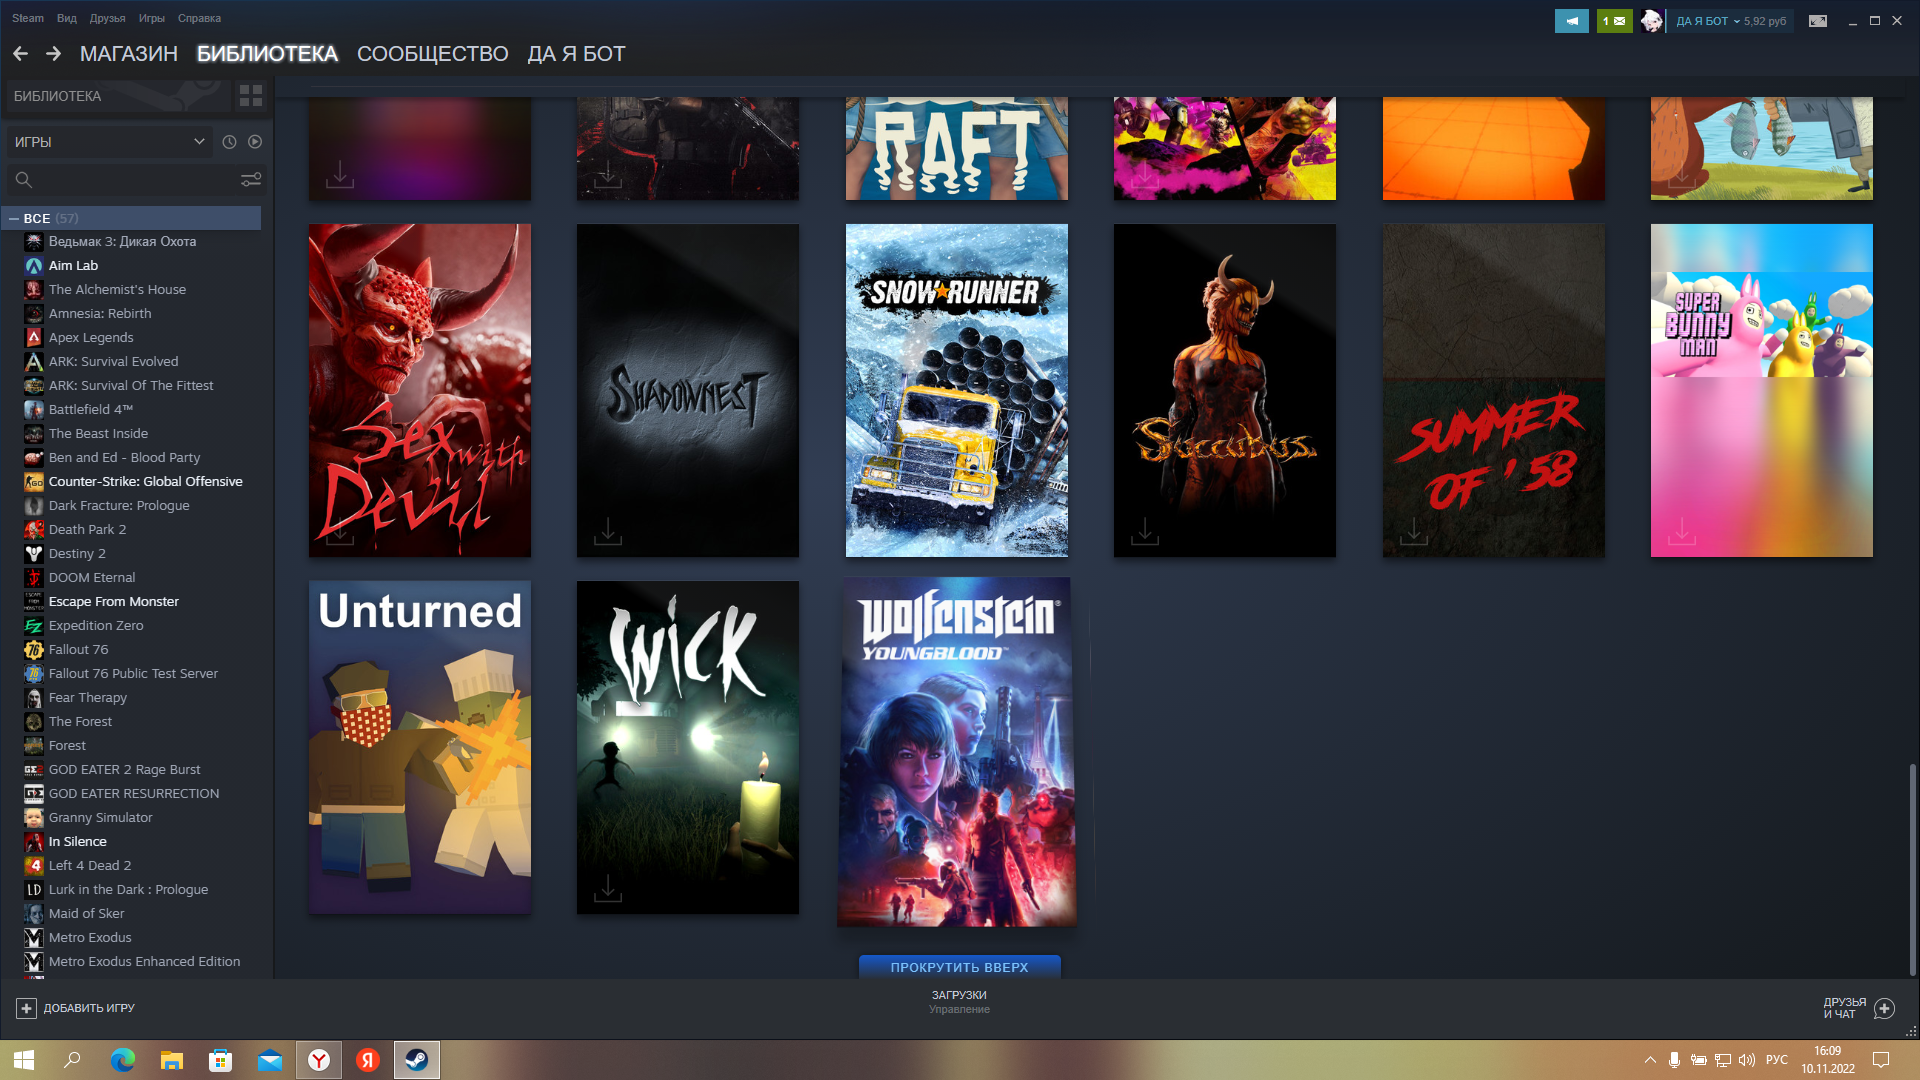The height and width of the screenshot is (1080, 1920).
Task: Open Yandex Browser from taskbar
Action: (x=319, y=1060)
